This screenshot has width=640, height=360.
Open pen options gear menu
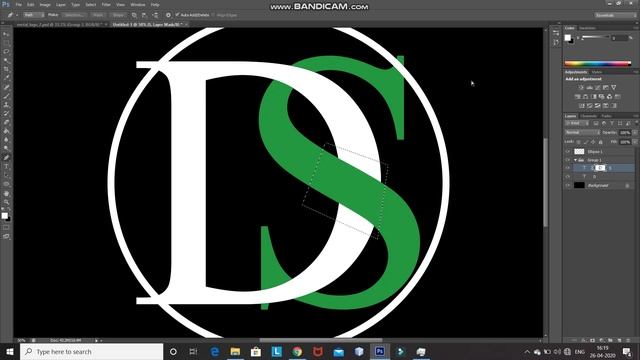tap(168, 15)
